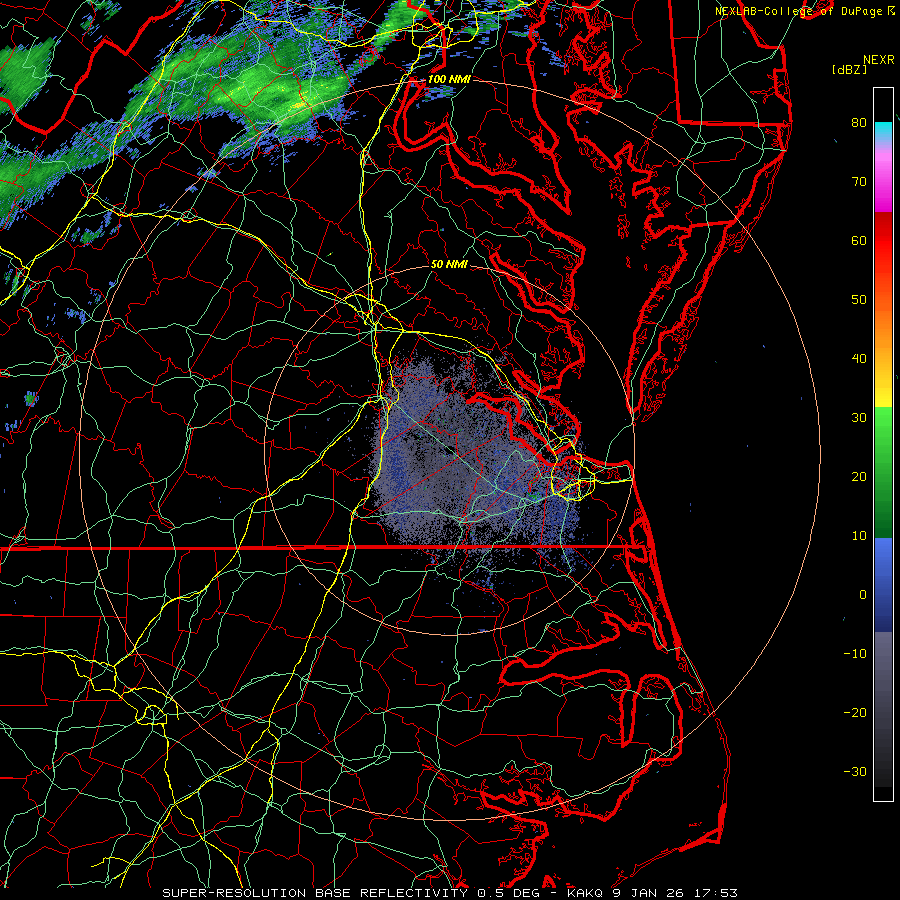Click the 30 value on the dBZ scale
Screen dimensions: 900x900
coord(859,417)
